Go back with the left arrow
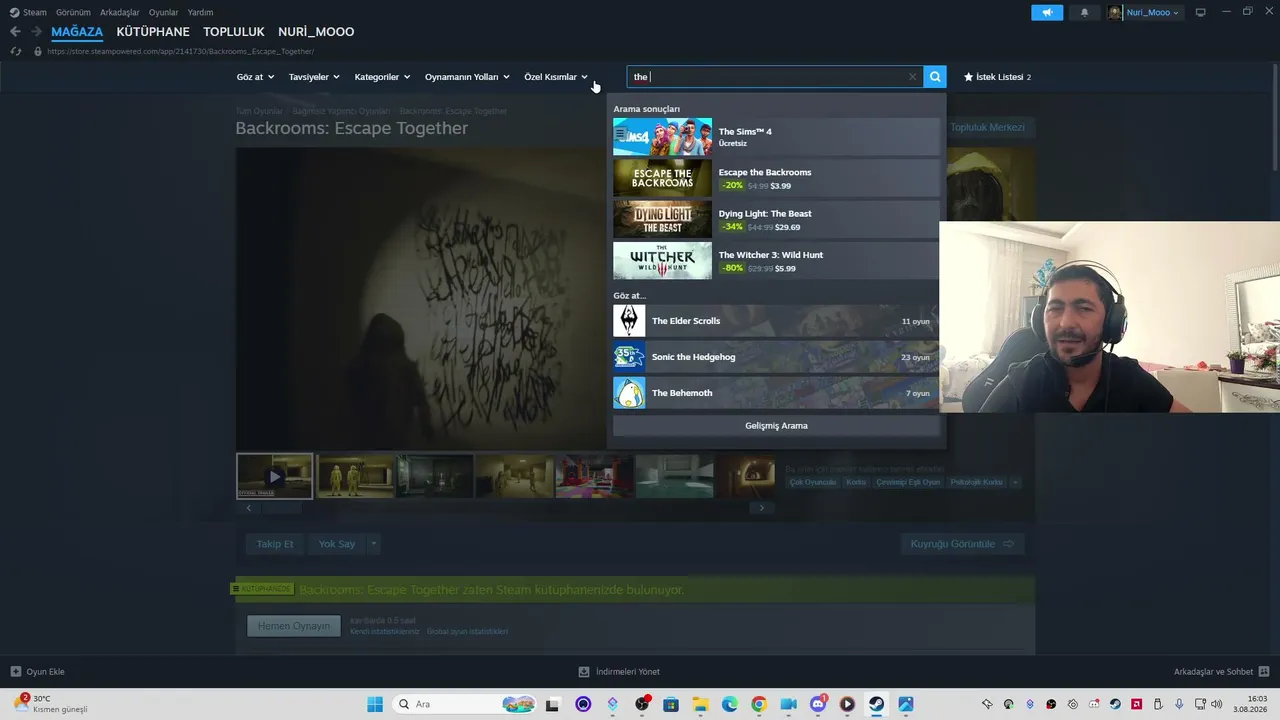Screen dimensions: 1280x720 tap(15, 32)
